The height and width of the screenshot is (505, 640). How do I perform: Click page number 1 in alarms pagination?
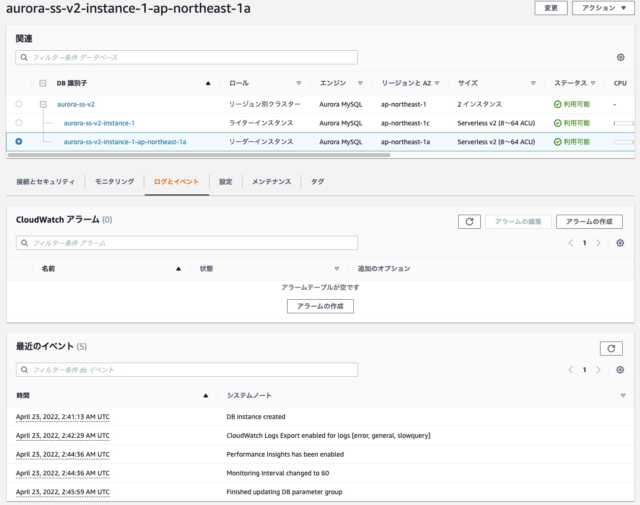tap(584, 243)
